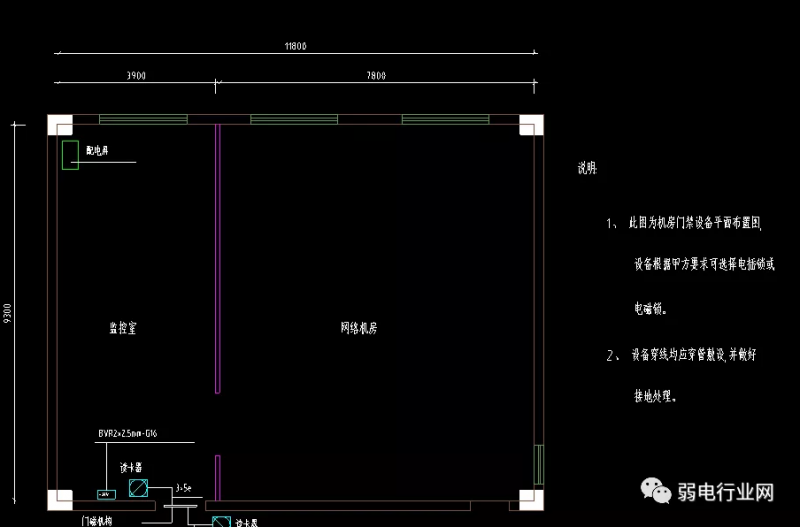The image size is (800, 527).
Task: Click the 3900 dimension label
Action: 134,76
